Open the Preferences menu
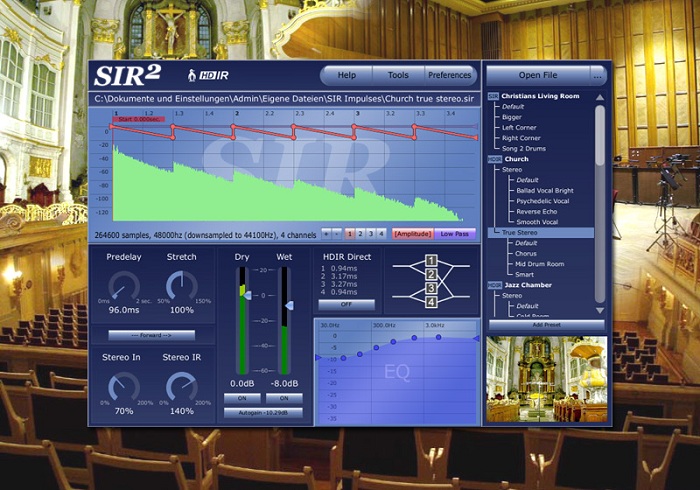Image resolution: width=700 pixels, height=490 pixels. 450,75
